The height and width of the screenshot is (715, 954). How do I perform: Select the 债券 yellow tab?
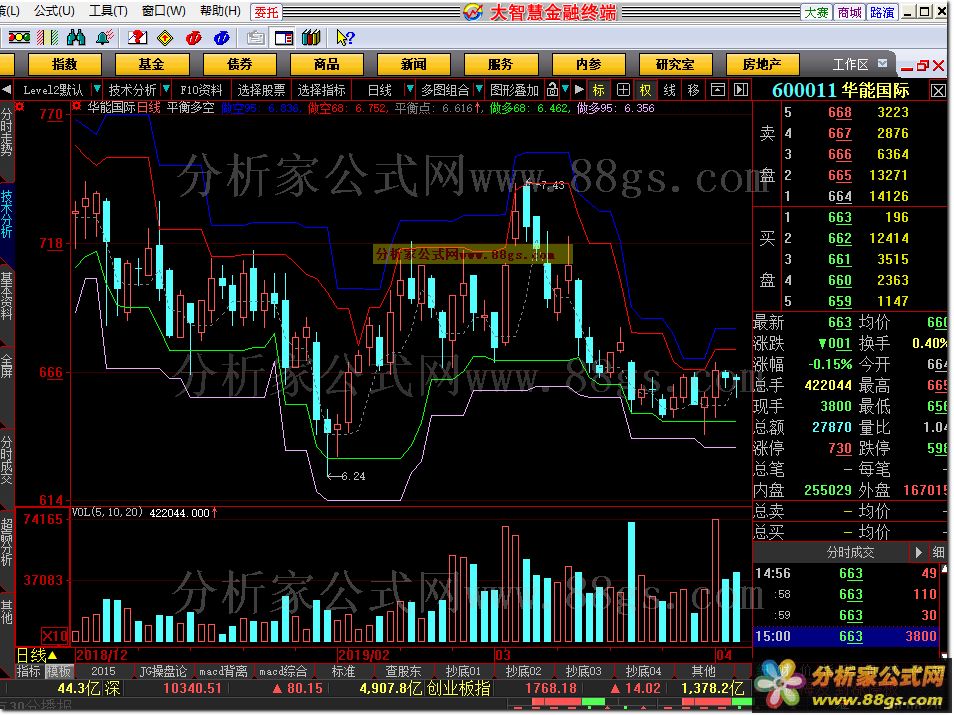point(240,65)
